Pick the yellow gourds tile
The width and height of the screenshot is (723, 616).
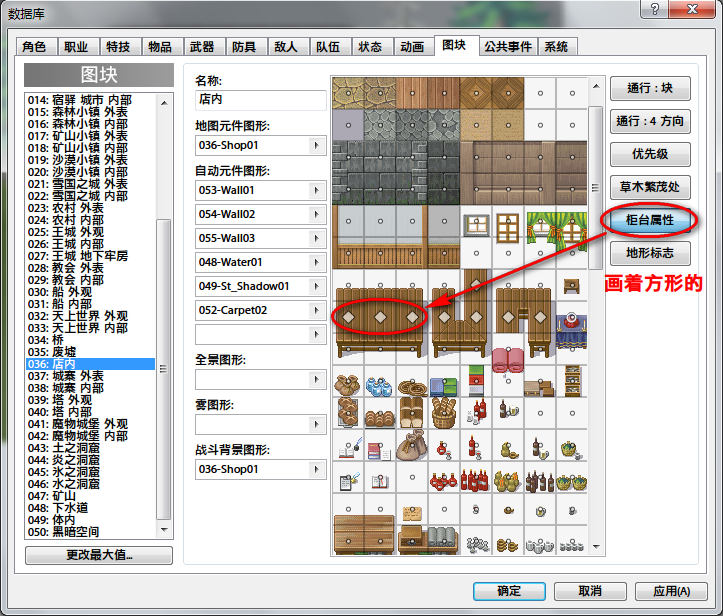507,481
